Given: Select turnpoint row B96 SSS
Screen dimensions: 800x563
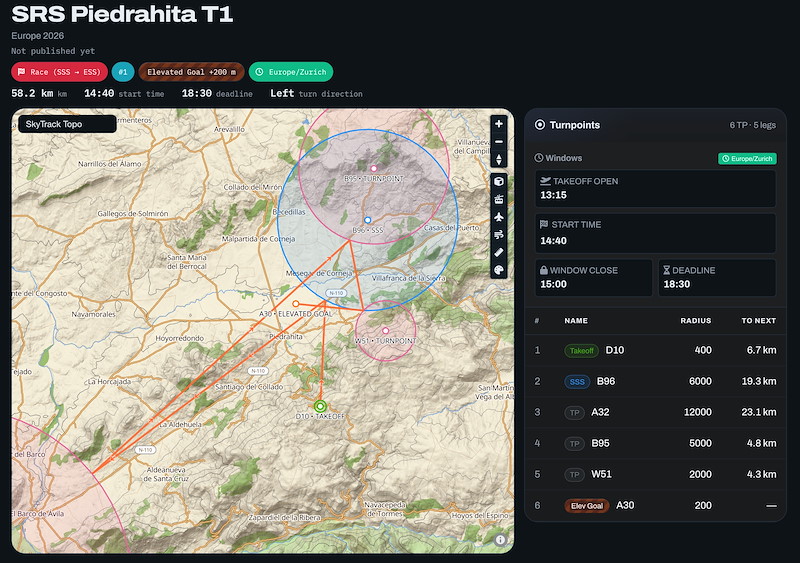Looking at the screenshot, I should point(655,381).
